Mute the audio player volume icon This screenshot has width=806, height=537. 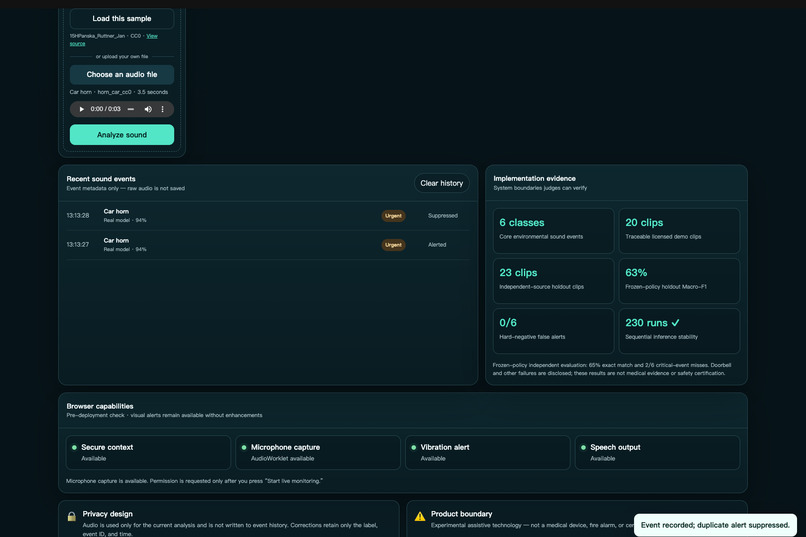[148, 109]
